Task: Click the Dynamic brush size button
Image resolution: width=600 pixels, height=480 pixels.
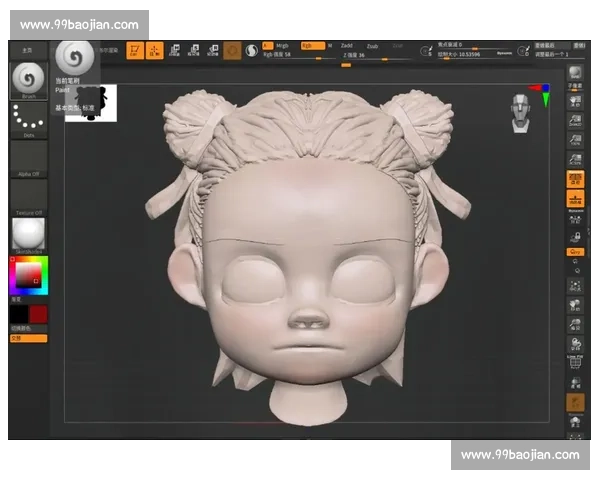Action: pyautogui.click(x=504, y=54)
